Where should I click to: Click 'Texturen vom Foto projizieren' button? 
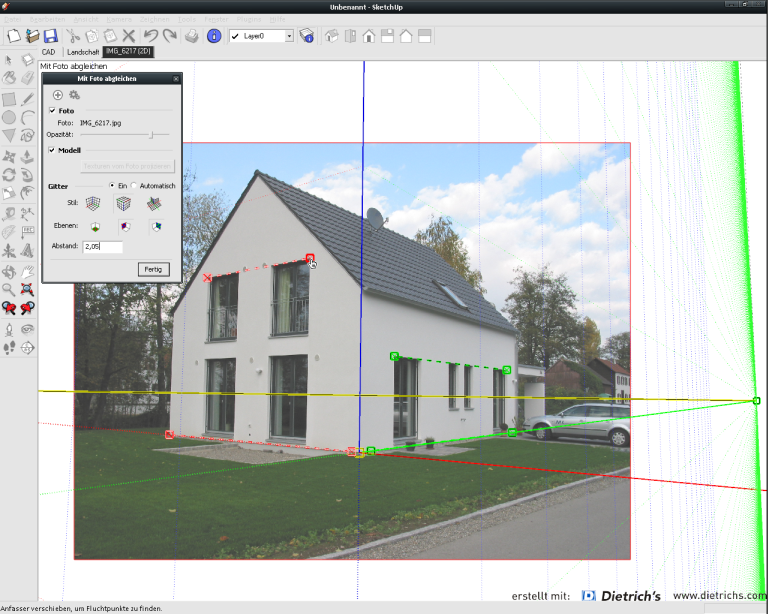coord(127,166)
